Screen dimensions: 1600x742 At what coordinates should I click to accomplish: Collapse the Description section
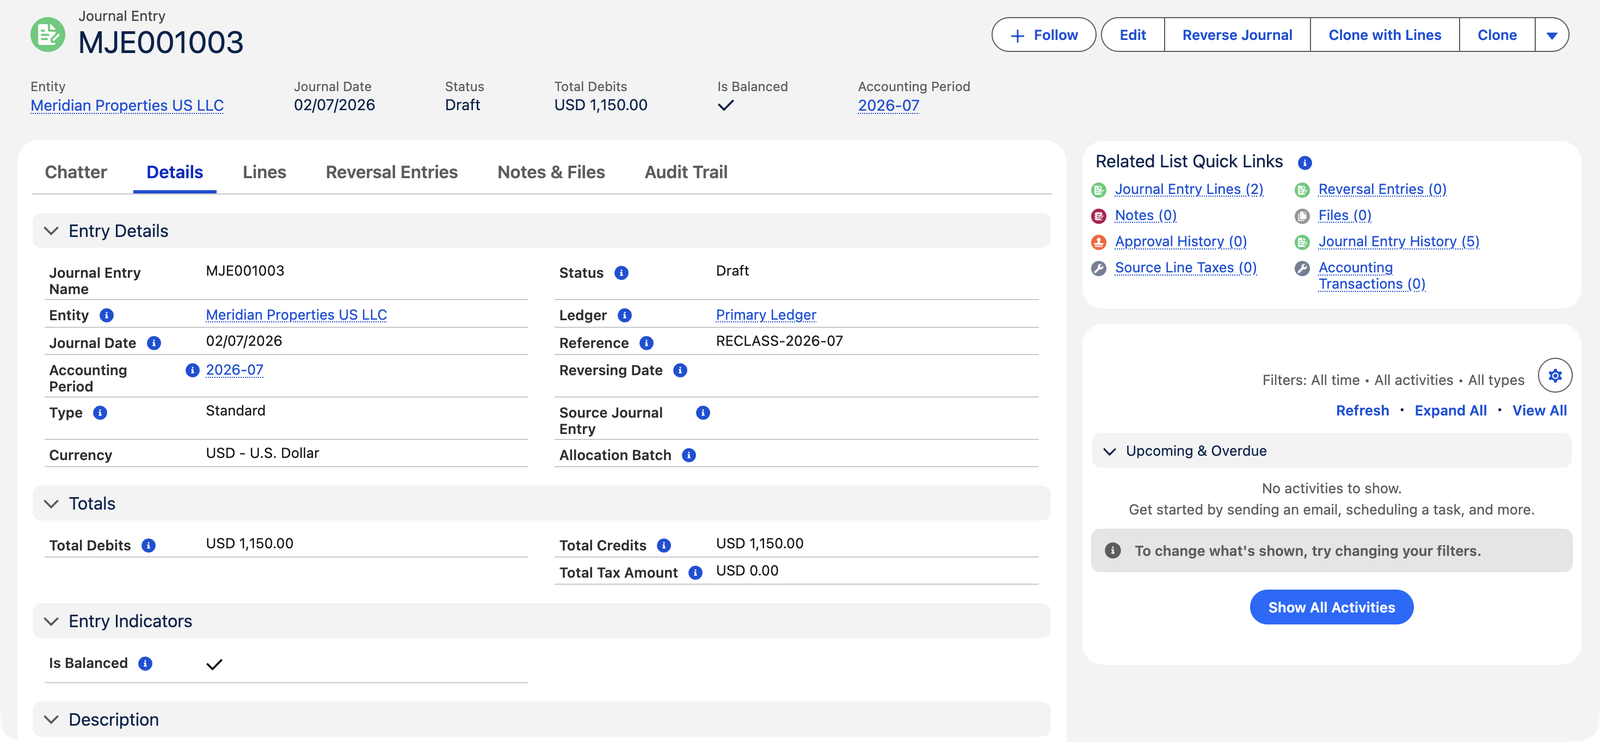click(x=51, y=720)
